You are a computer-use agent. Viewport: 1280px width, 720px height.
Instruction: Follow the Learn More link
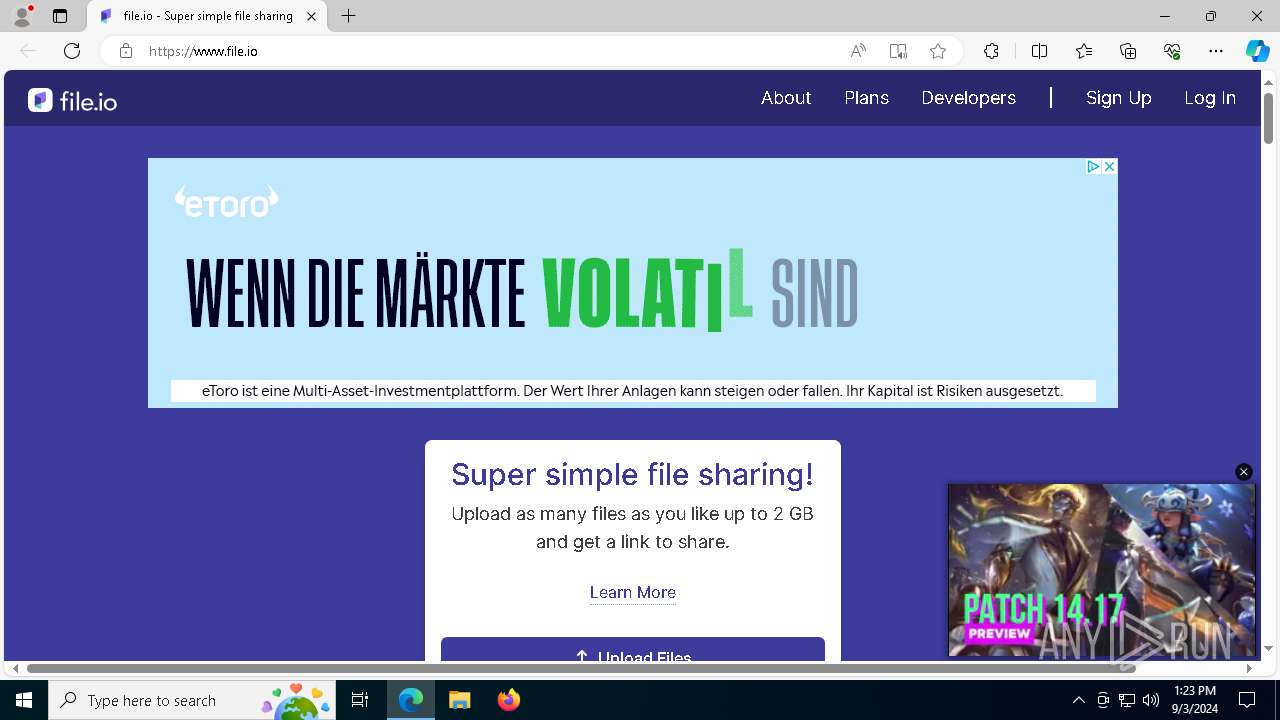pos(633,592)
